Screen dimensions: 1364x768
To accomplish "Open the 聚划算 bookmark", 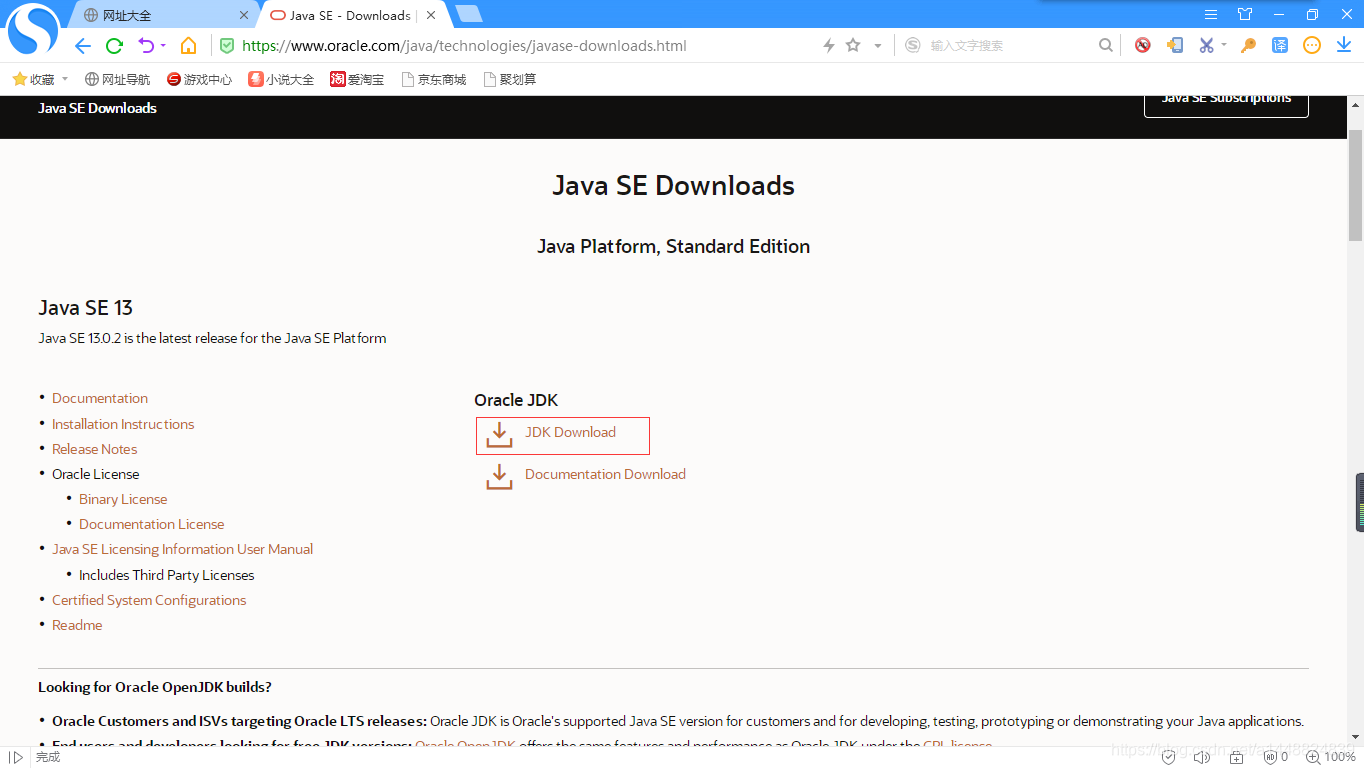I will pyautogui.click(x=510, y=79).
